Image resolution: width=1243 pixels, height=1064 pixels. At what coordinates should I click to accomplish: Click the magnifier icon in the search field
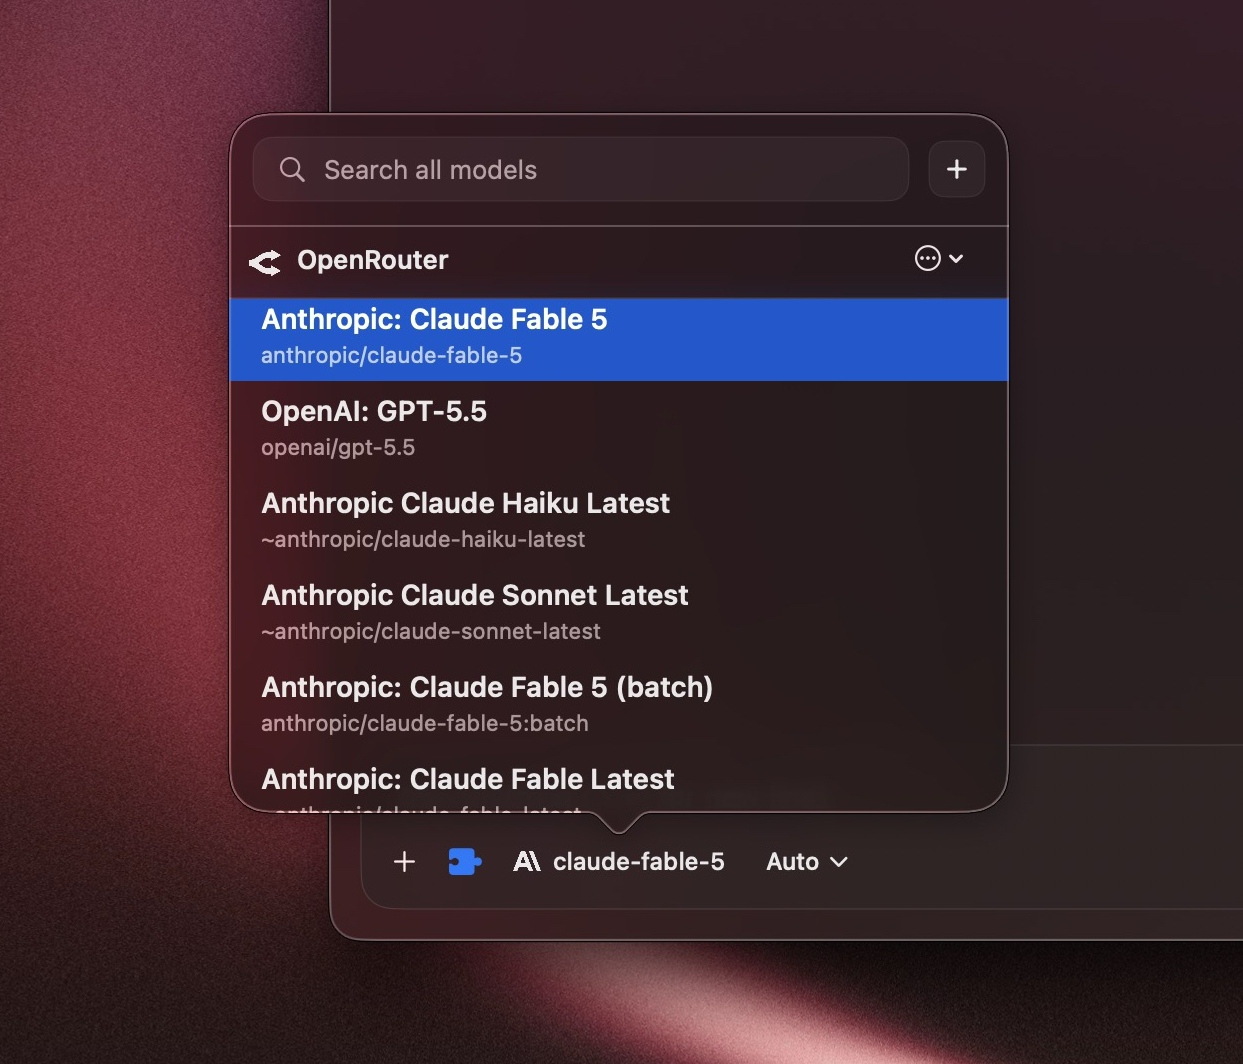[x=292, y=169]
